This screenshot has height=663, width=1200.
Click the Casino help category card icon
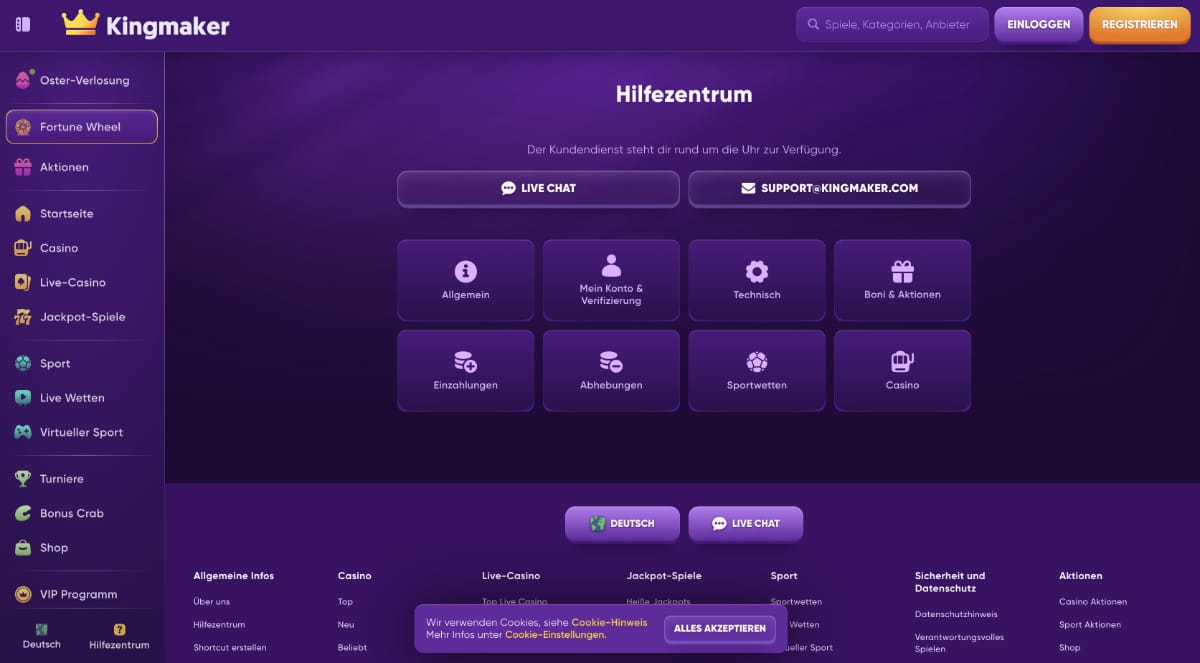click(903, 362)
